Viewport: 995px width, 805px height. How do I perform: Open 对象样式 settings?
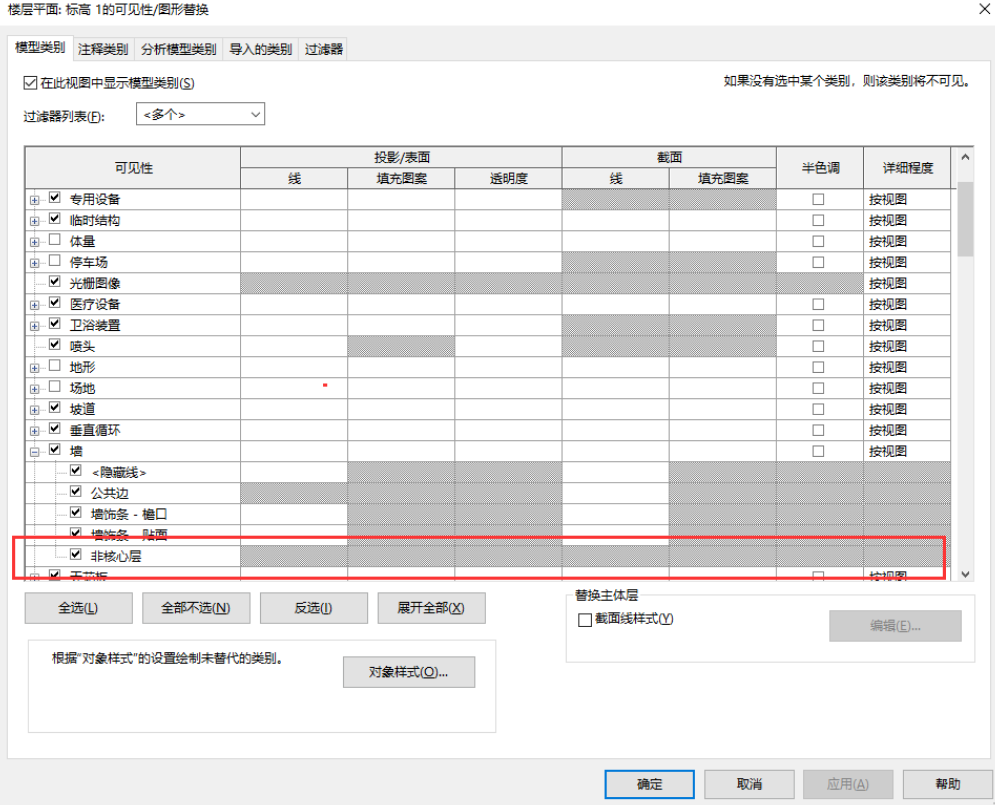[409, 672]
